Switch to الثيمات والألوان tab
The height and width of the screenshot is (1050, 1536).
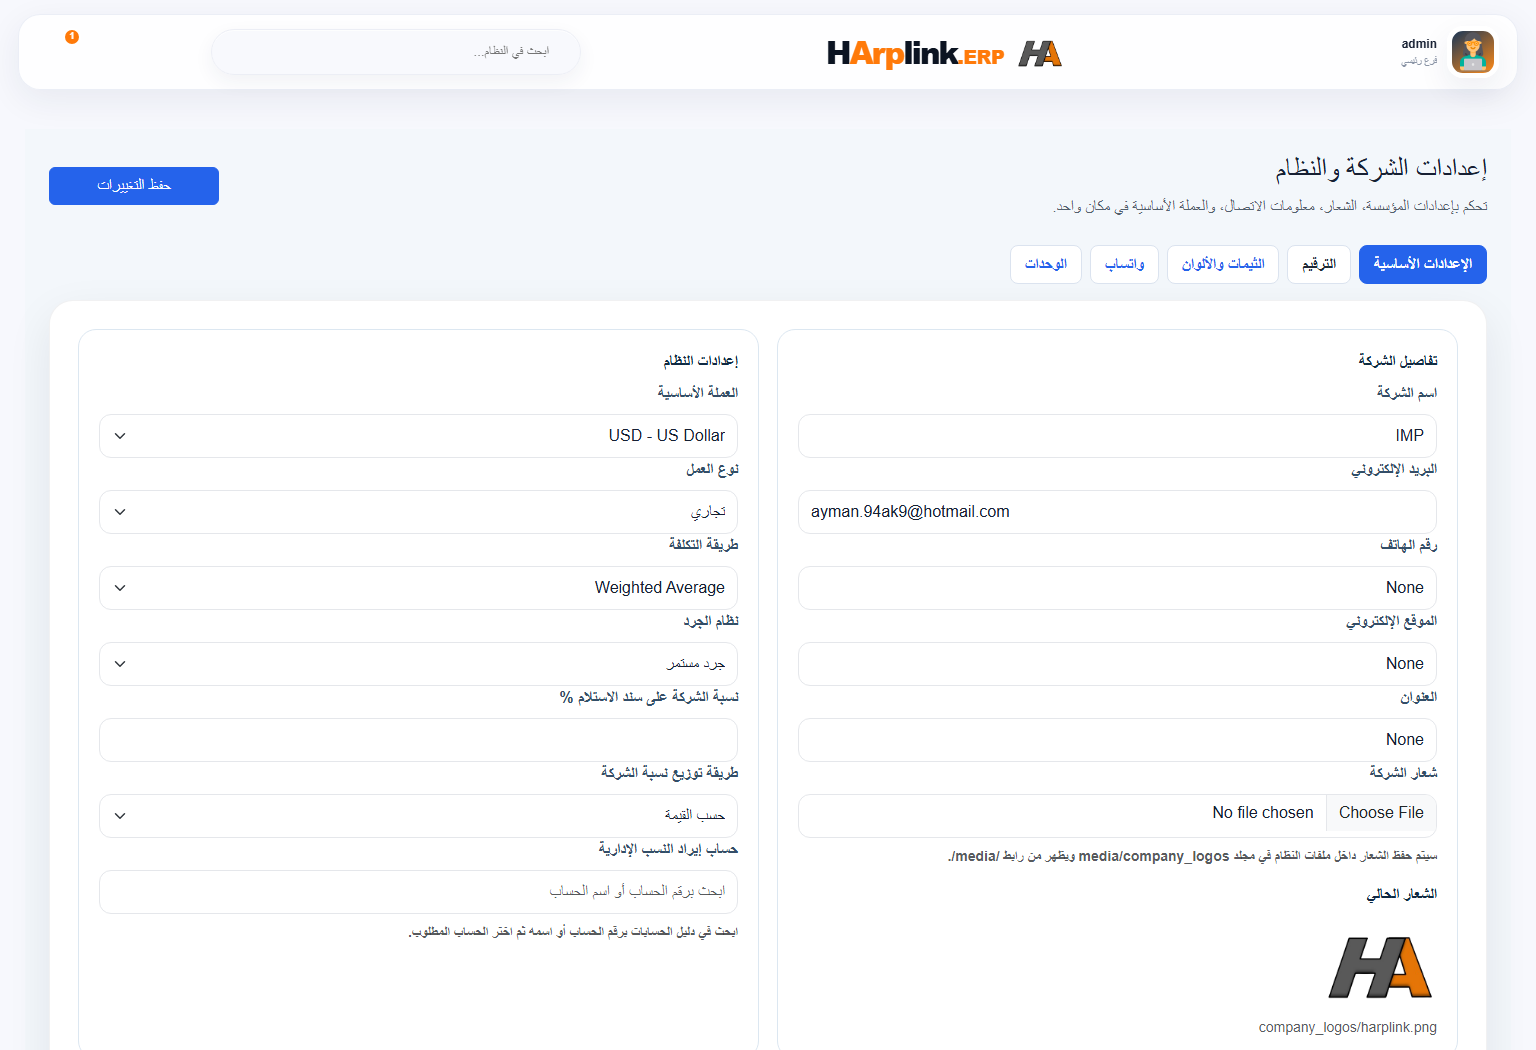point(1222,264)
